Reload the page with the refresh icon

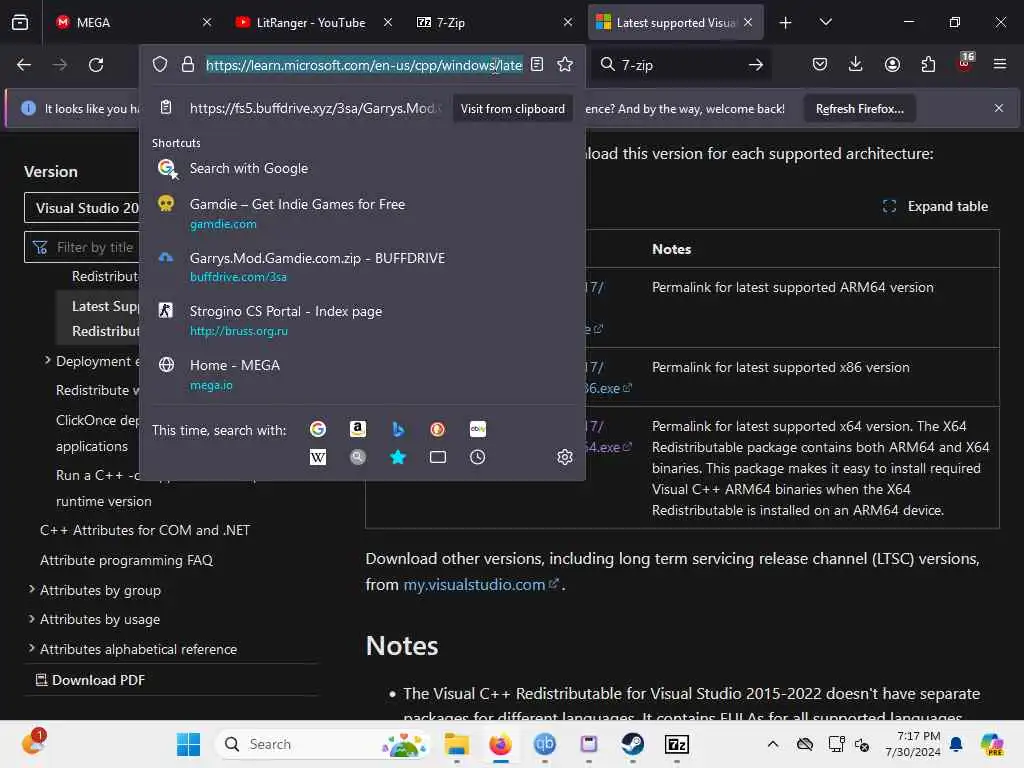click(96, 65)
